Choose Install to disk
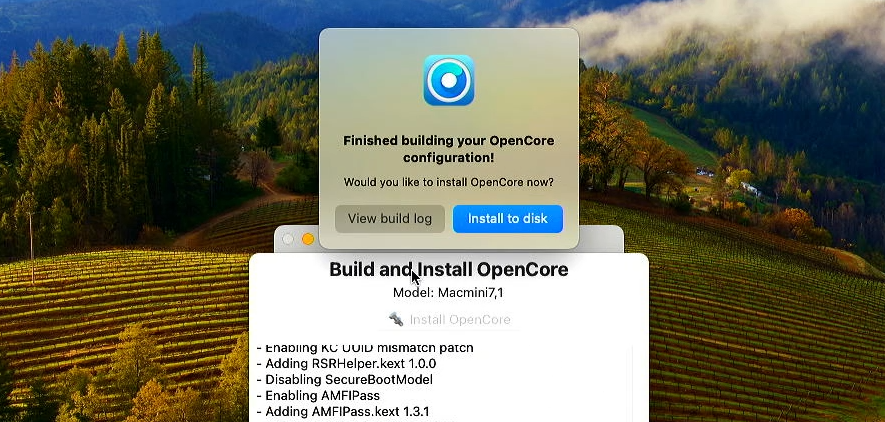 (508, 219)
